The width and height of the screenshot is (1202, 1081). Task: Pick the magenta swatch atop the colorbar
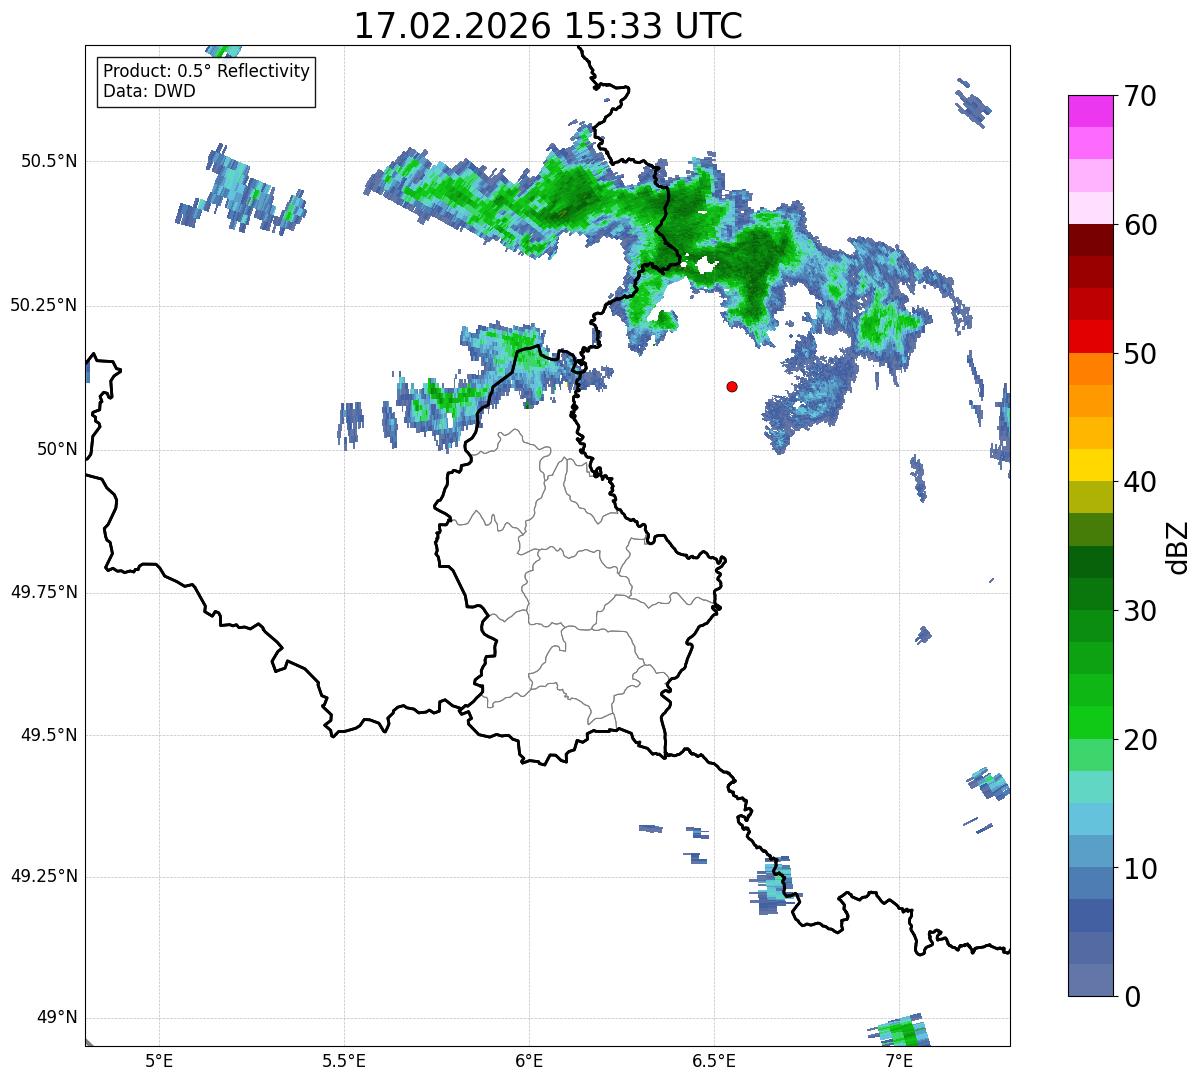[x=1090, y=111]
